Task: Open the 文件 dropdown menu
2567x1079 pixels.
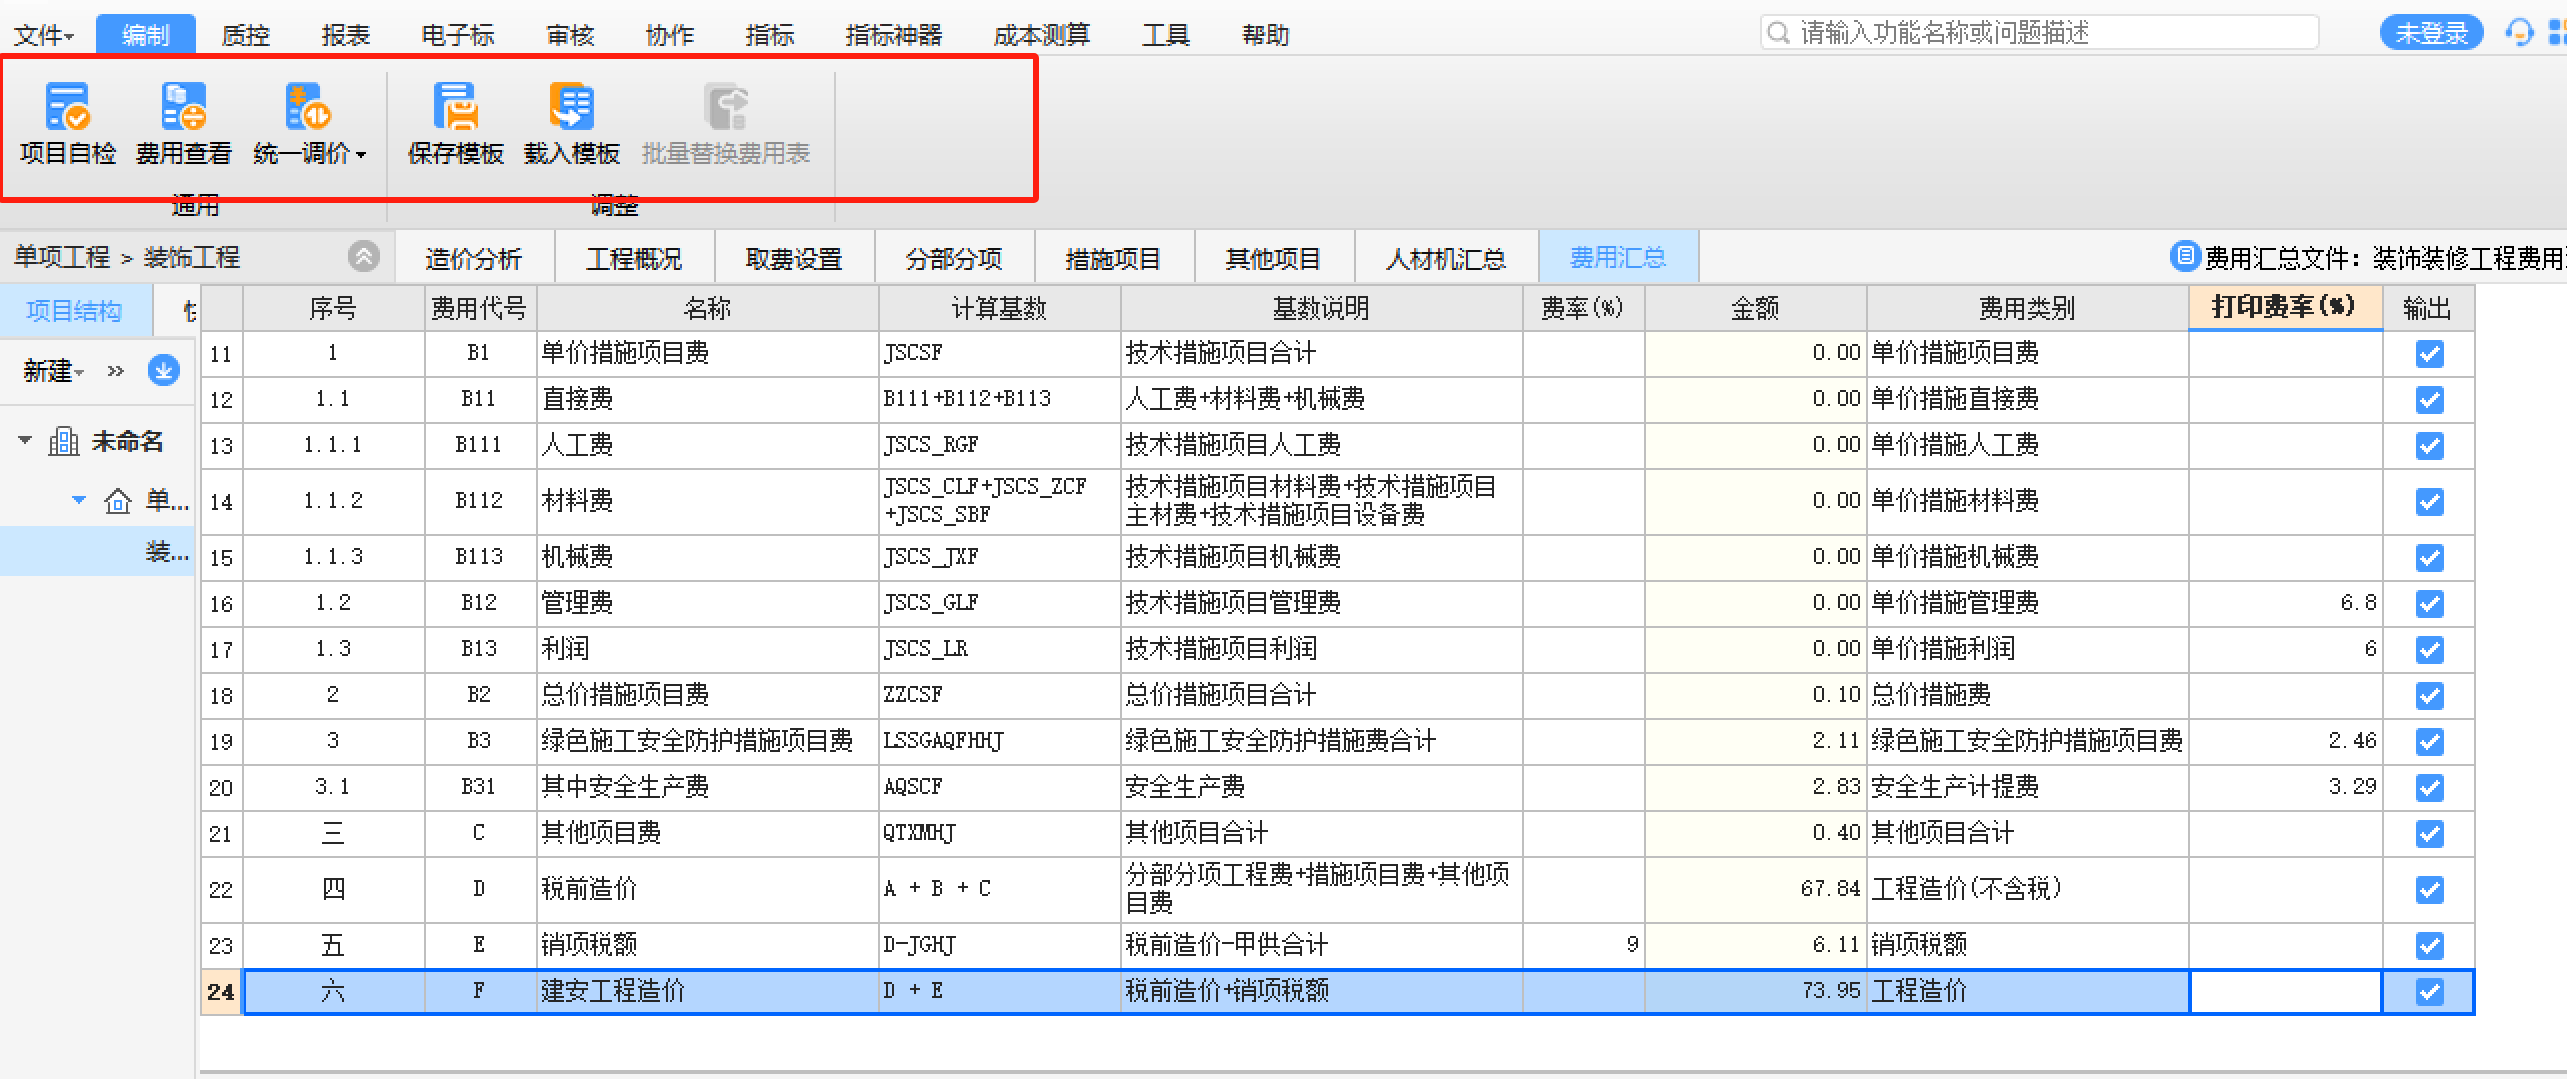Action: point(44,35)
